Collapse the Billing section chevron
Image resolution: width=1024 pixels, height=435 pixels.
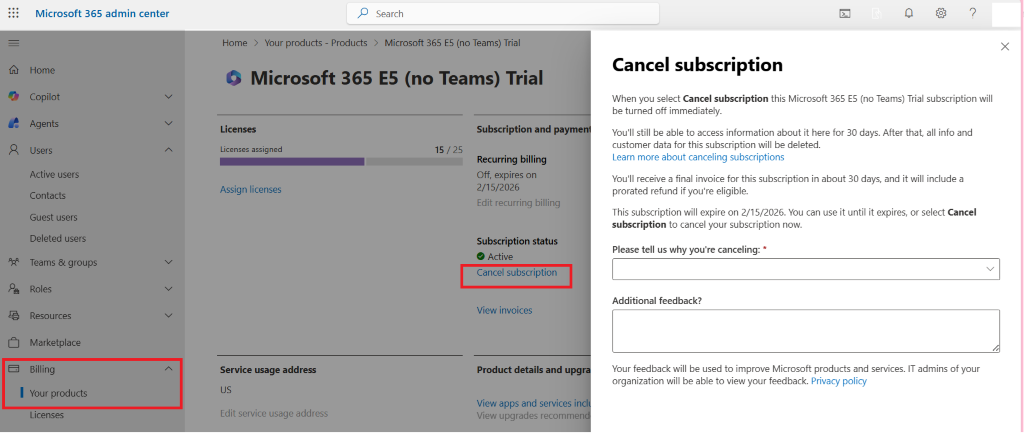168,369
